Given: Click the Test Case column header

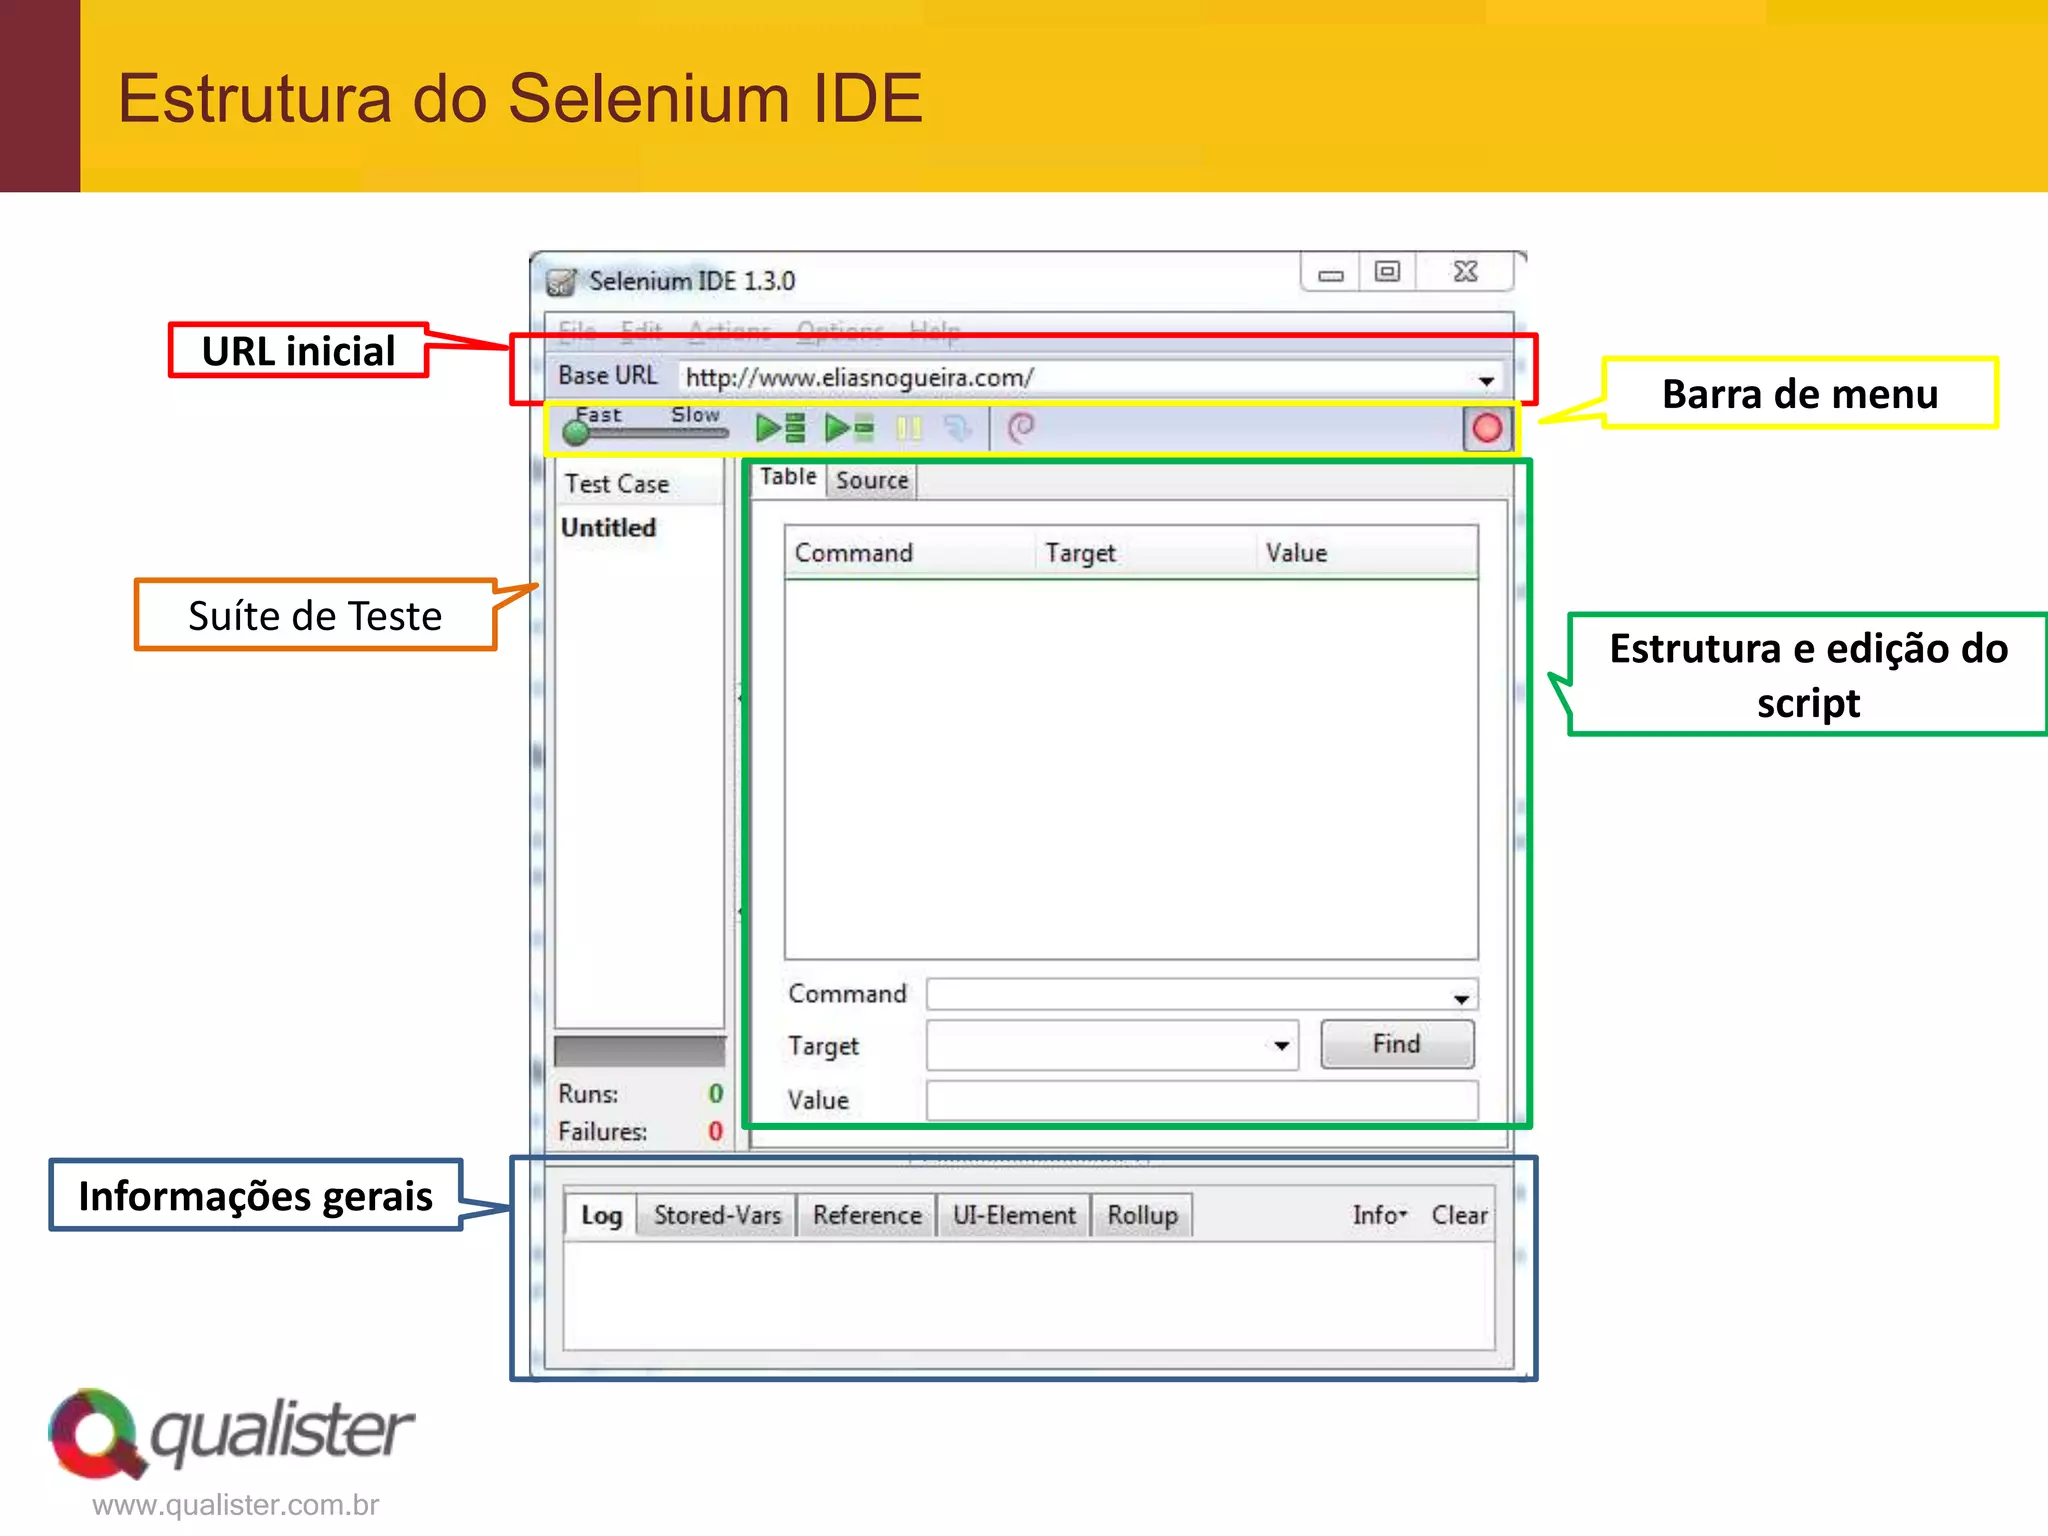Looking at the screenshot, I should tap(640, 484).
